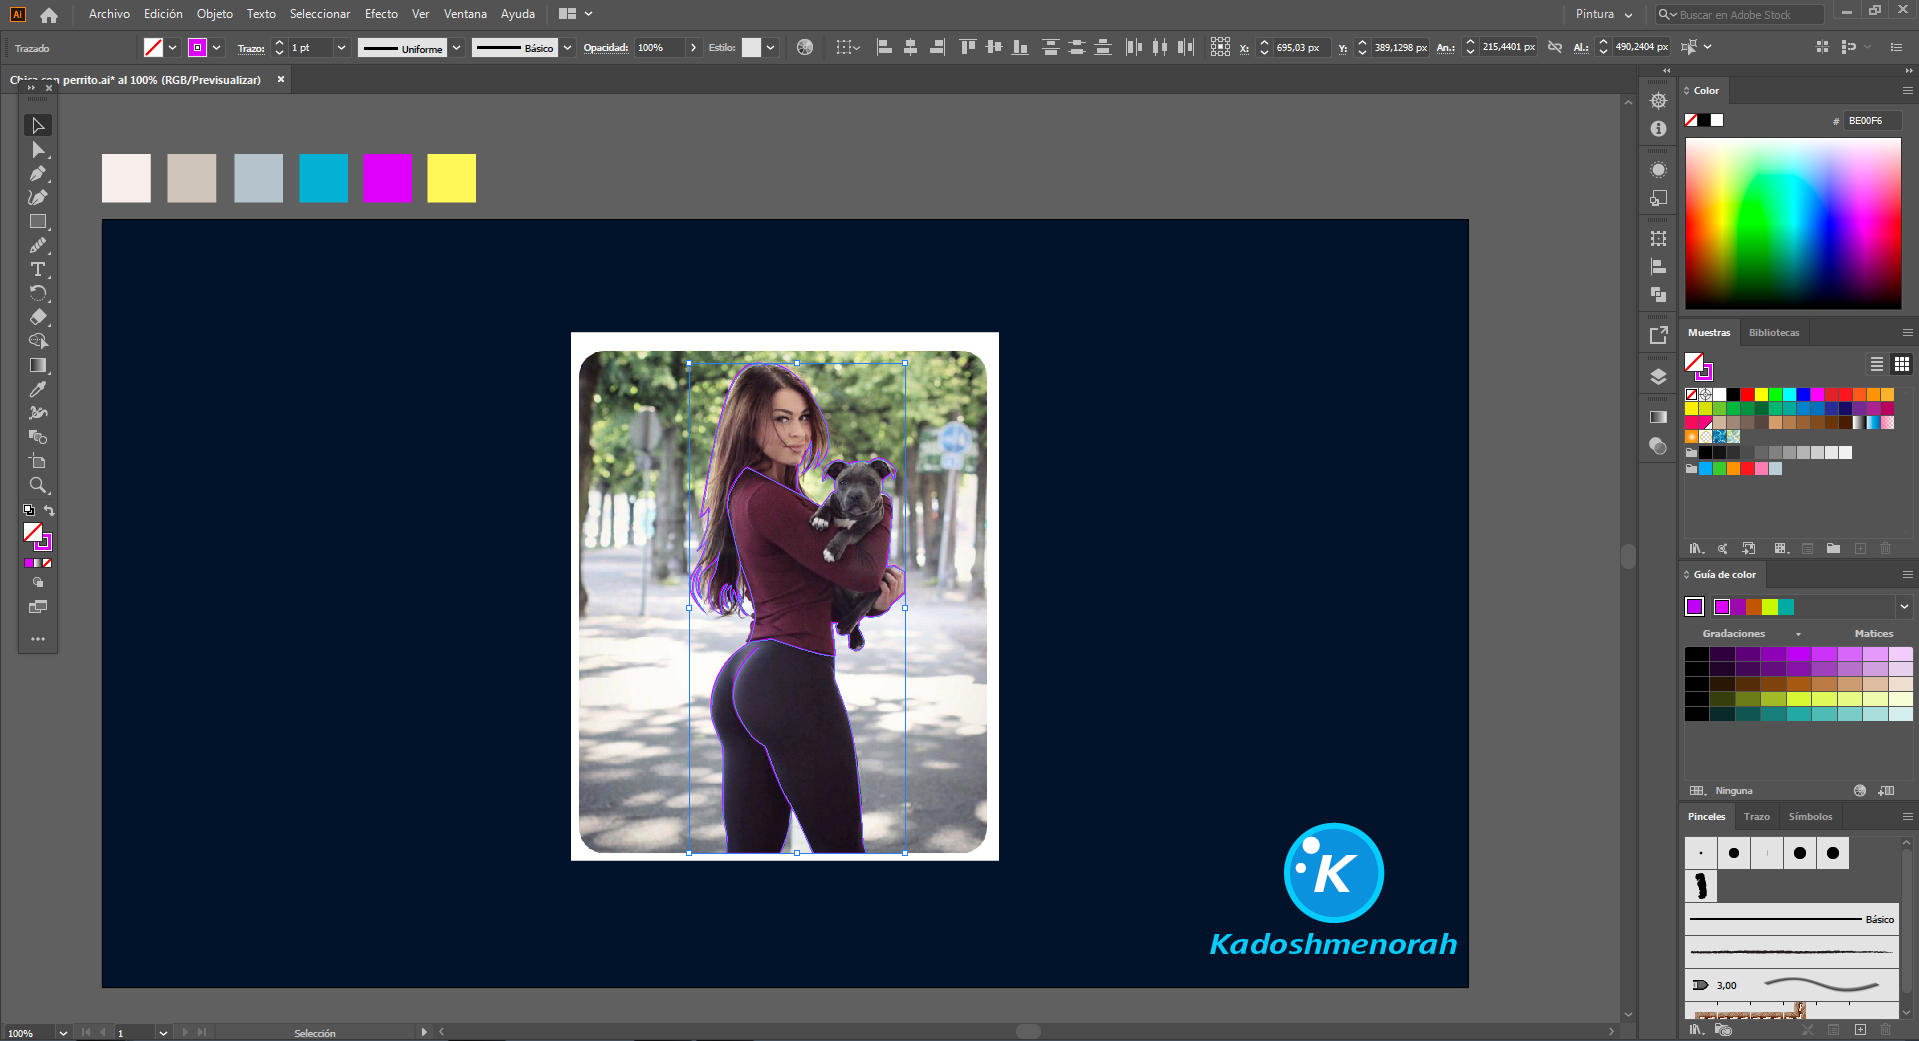Open the Objeto menu
Viewport: 1919px width, 1041px height.
point(215,14)
